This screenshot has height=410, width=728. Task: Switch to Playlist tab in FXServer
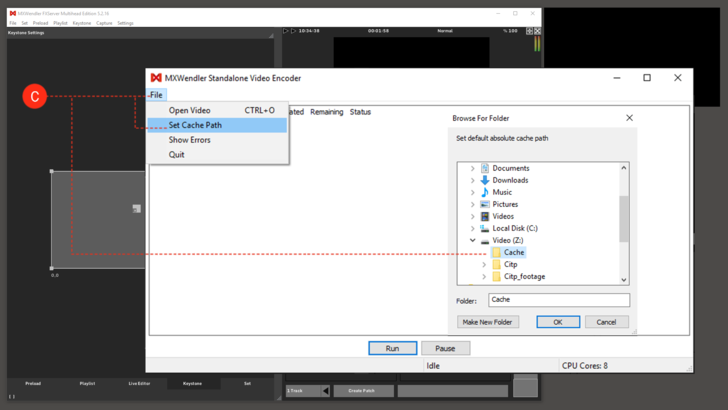click(87, 384)
